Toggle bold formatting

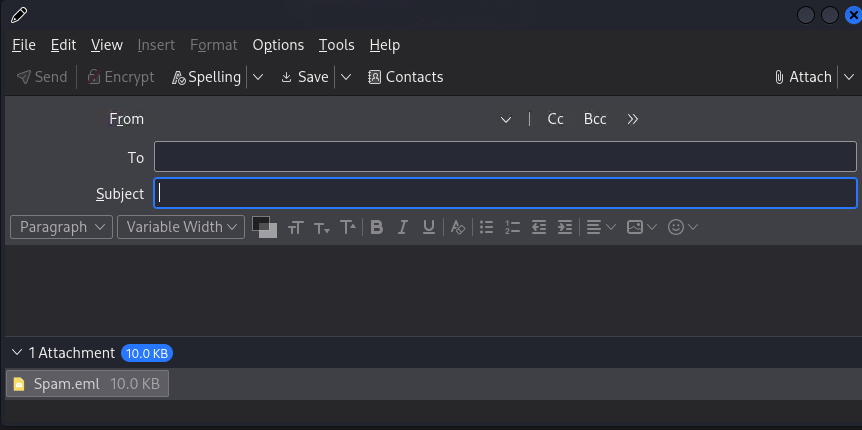[377, 227]
